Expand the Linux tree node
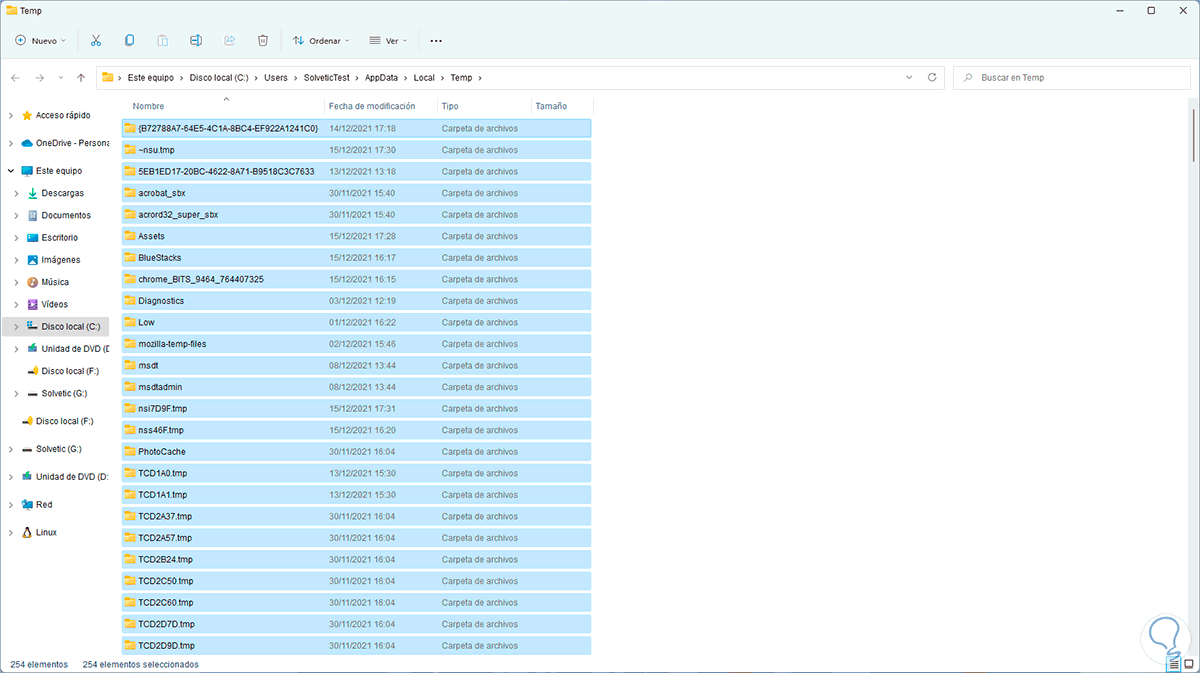The image size is (1200, 673). click(x=11, y=532)
